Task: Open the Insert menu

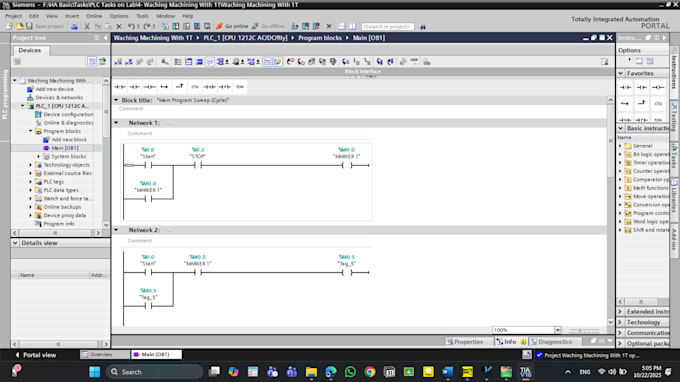Action: (x=72, y=16)
